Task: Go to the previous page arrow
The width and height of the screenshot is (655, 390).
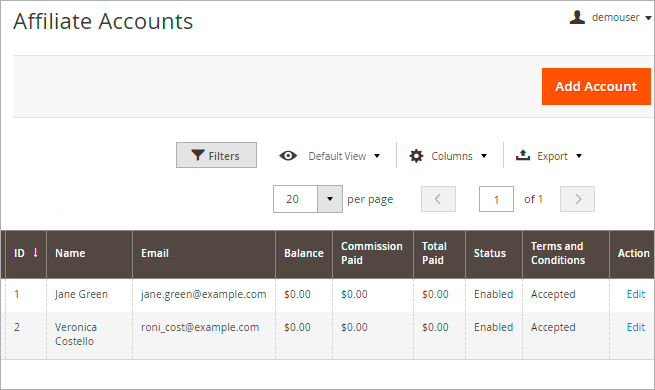Action: (x=438, y=199)
